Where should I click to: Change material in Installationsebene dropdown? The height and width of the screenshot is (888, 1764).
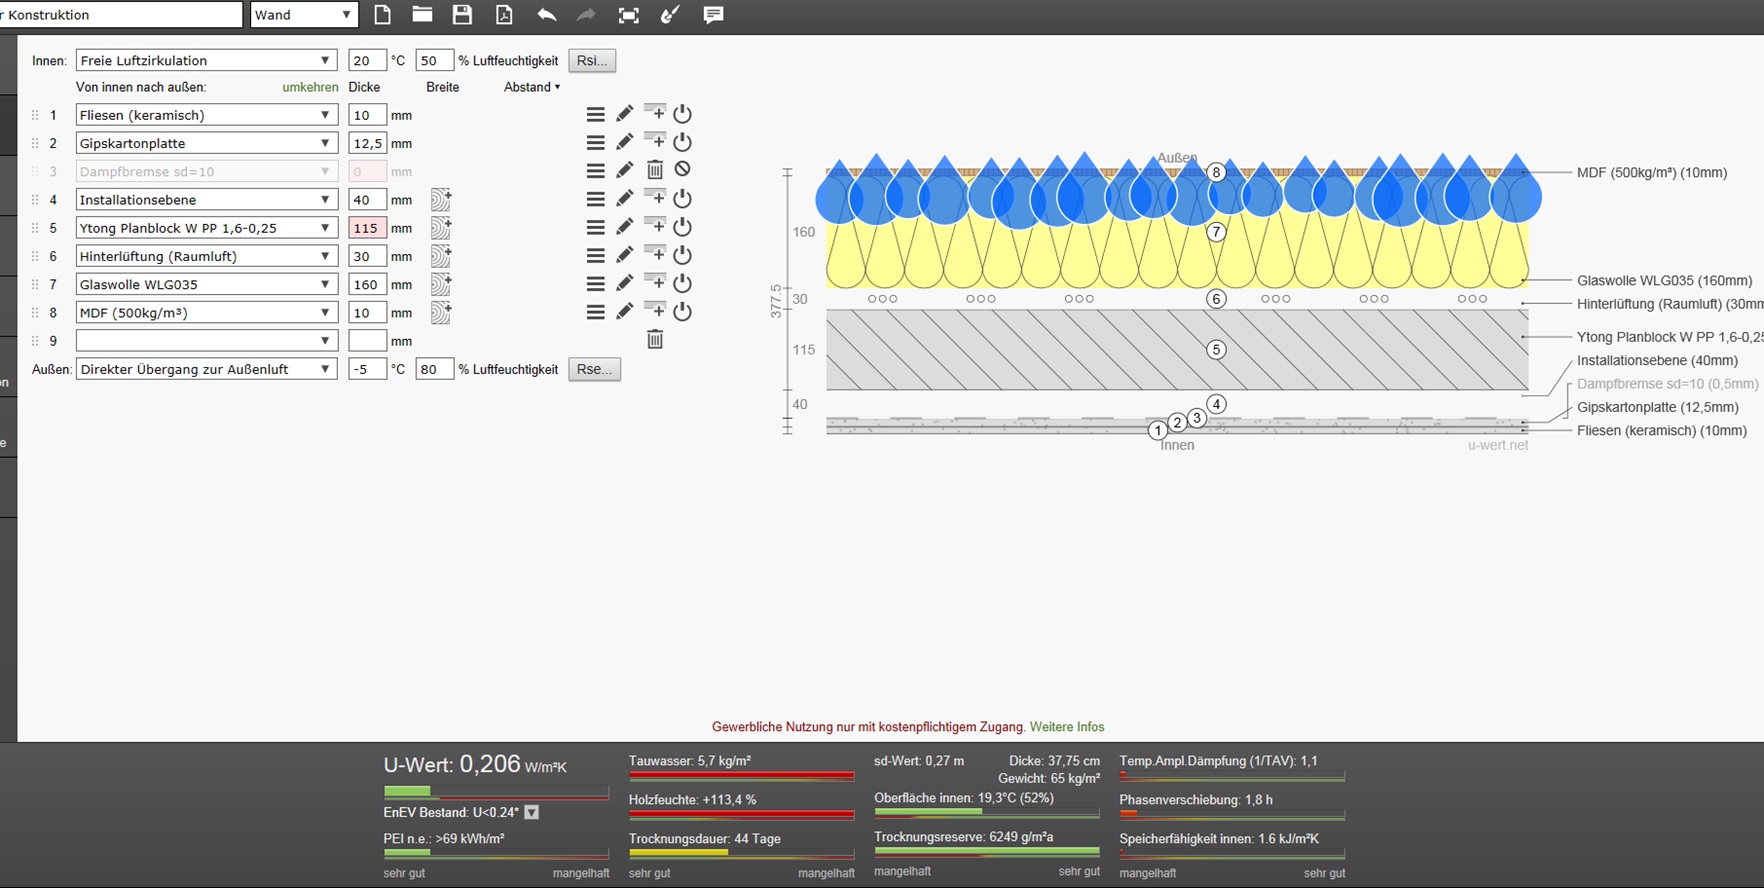[x=206, y=200]
